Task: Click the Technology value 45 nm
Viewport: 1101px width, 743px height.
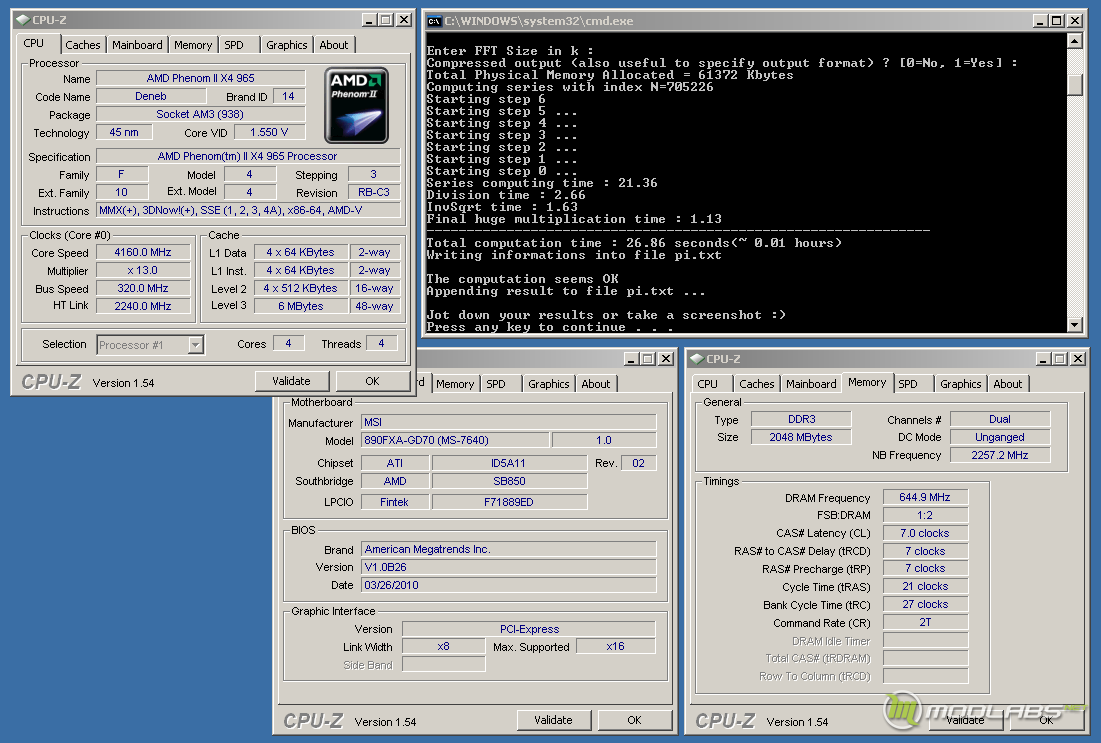Action: [124, 132]
